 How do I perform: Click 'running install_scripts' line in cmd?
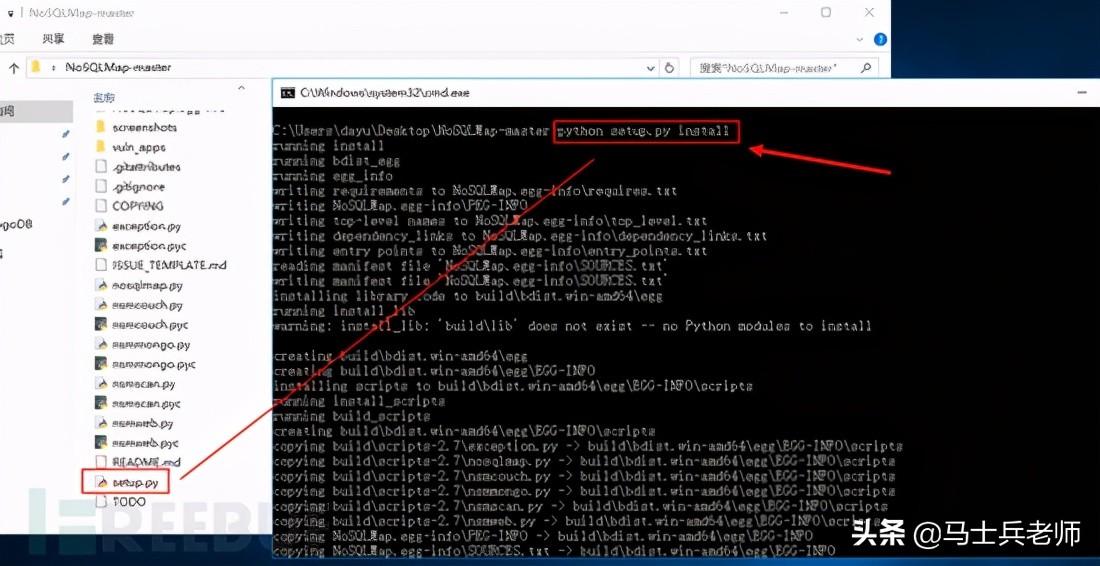(359, 401)
